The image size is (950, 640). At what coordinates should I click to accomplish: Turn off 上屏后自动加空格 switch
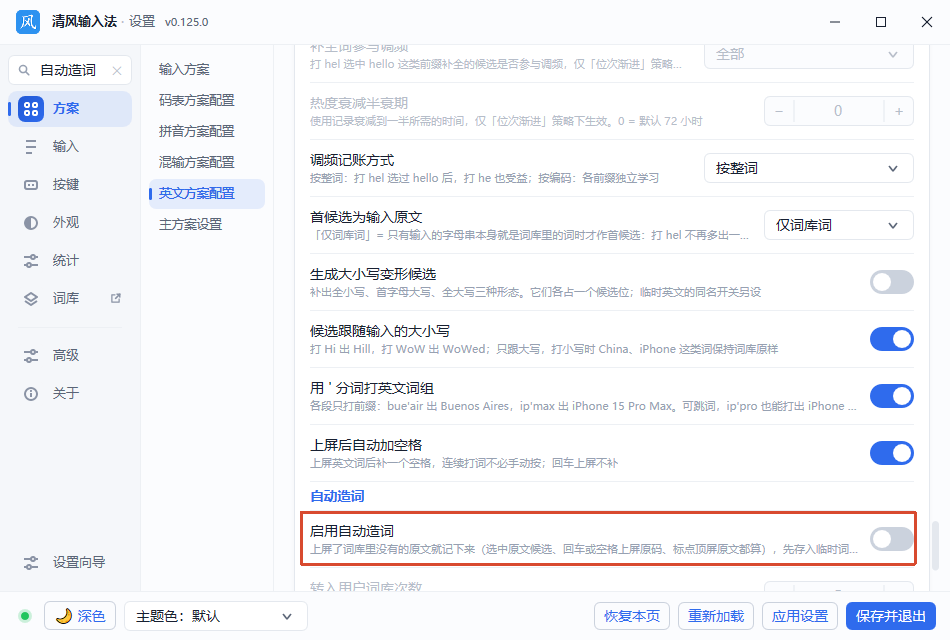(891, 453)
